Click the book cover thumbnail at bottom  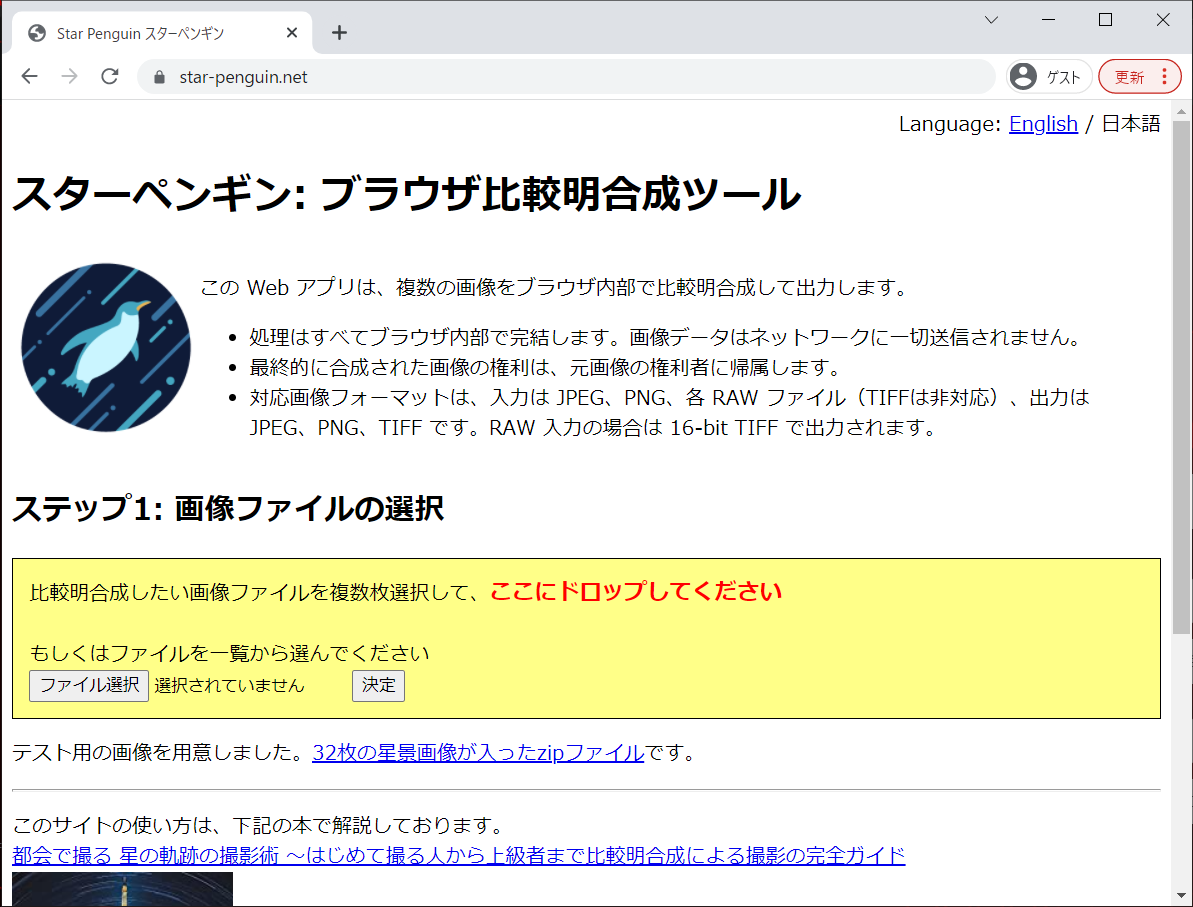point(122,889)
